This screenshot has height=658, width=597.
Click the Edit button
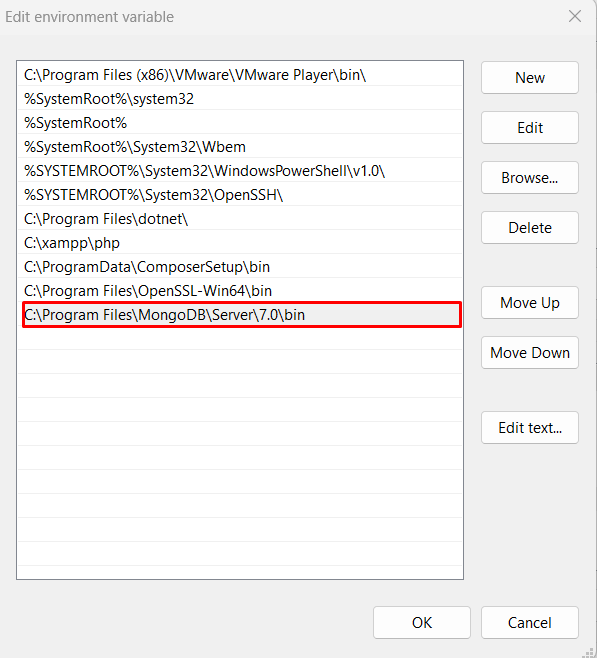[x=529, y=128]
